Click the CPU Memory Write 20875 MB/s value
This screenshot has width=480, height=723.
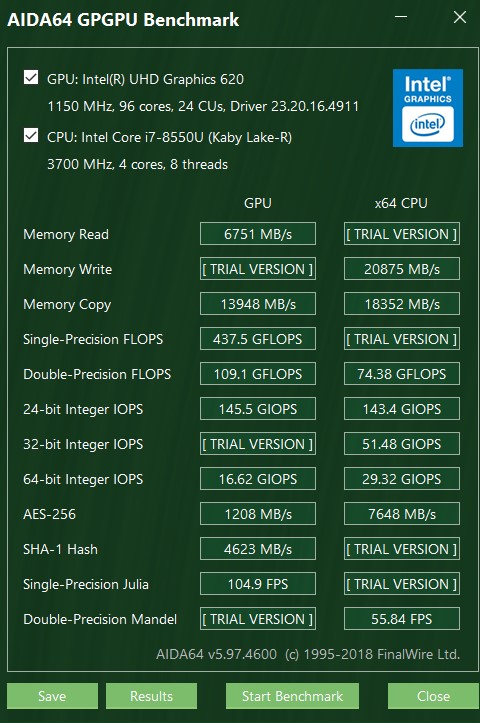pos(402,269)
